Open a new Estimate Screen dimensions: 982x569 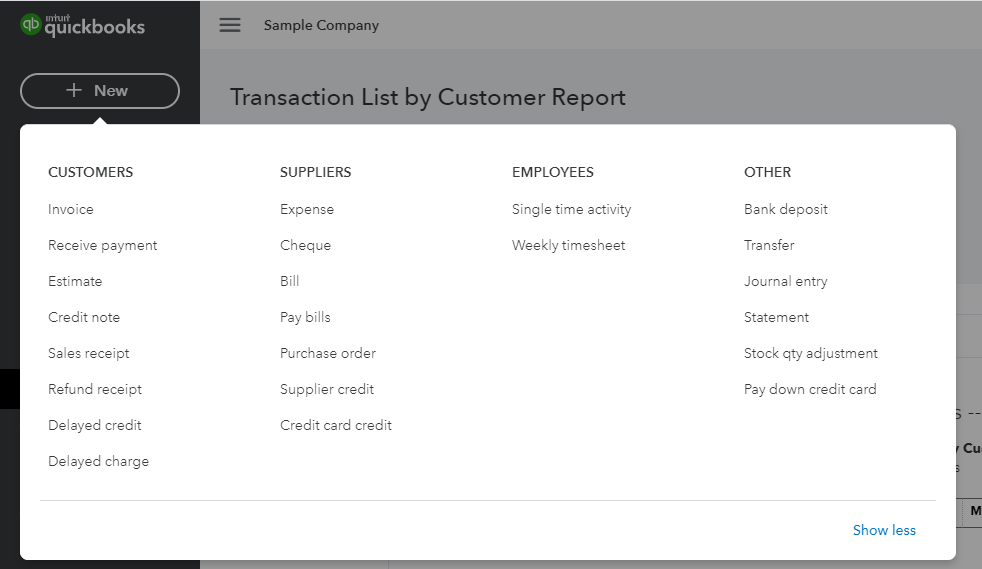click(75, 281)
